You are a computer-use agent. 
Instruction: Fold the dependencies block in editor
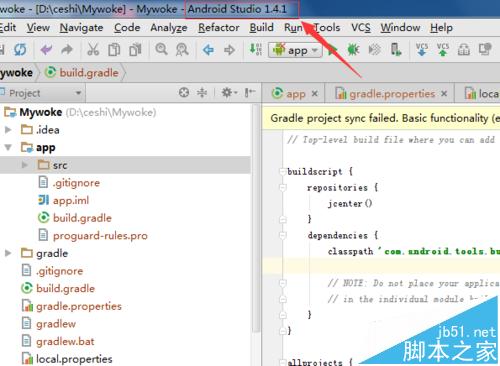(x=283, y=236)
